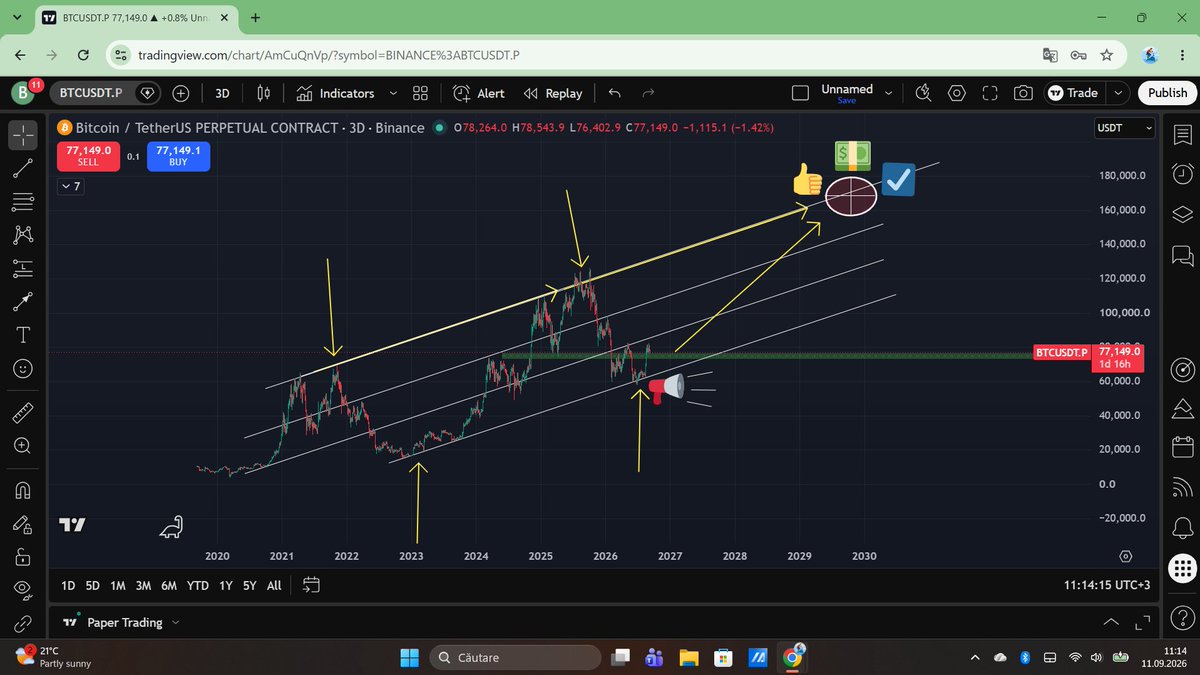Image resolution: width=1200 pixels, height=675 pixels.
Task: Open File Explorer from the taskbar
Action: point(688,657)
